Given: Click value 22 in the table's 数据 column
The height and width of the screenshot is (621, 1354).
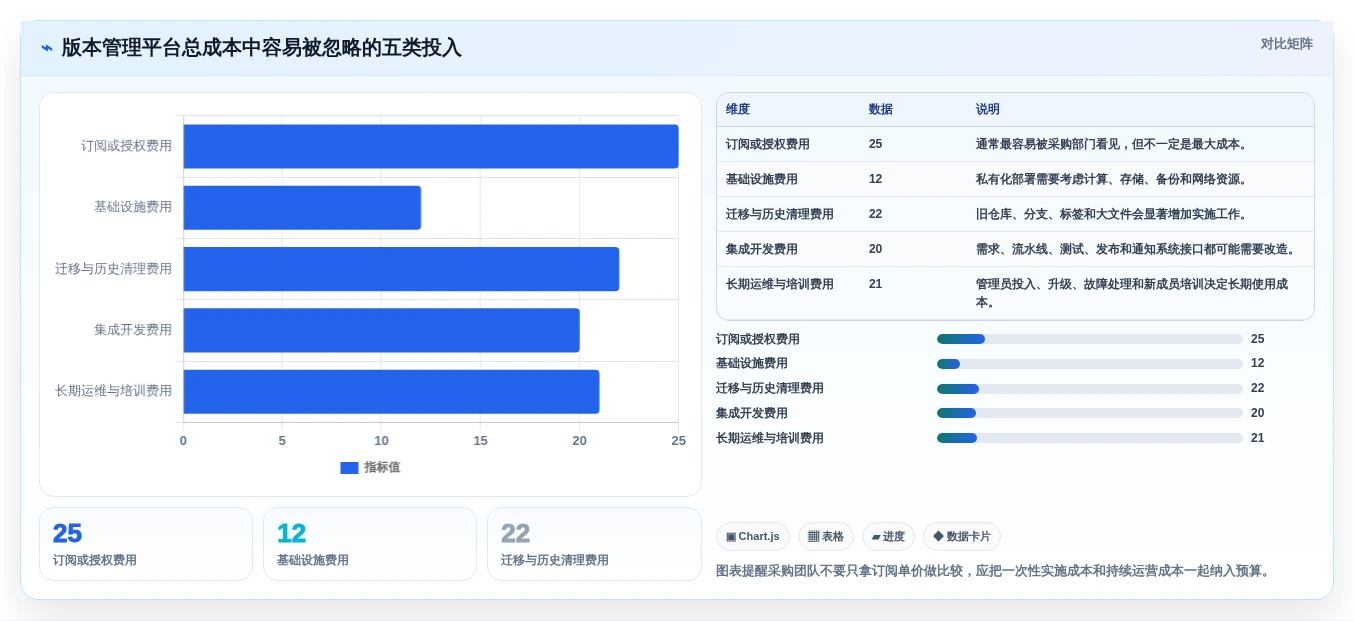Looking at the screenshot, I should pyautogui.click(x=876, y=214).
